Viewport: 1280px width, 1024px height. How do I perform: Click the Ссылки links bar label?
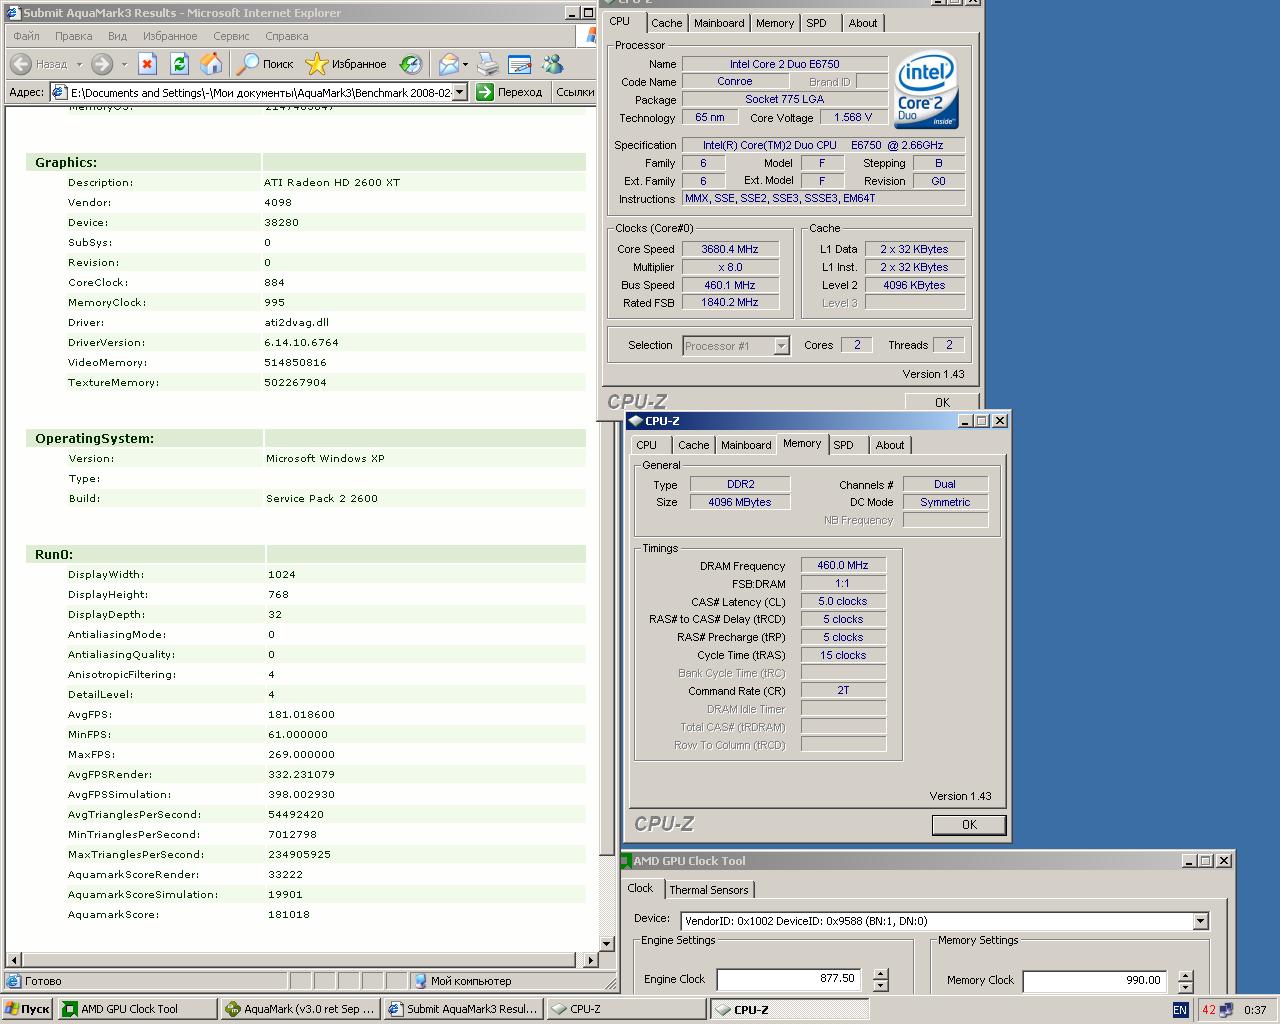pos(575,92)
